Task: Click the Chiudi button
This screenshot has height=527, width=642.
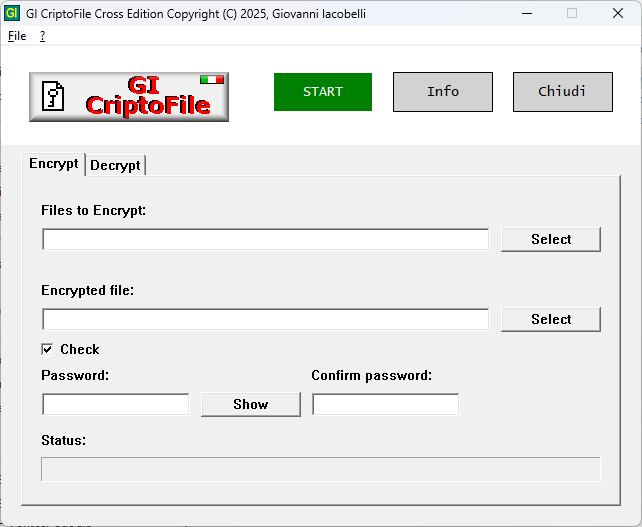Action: click(563, 92)
